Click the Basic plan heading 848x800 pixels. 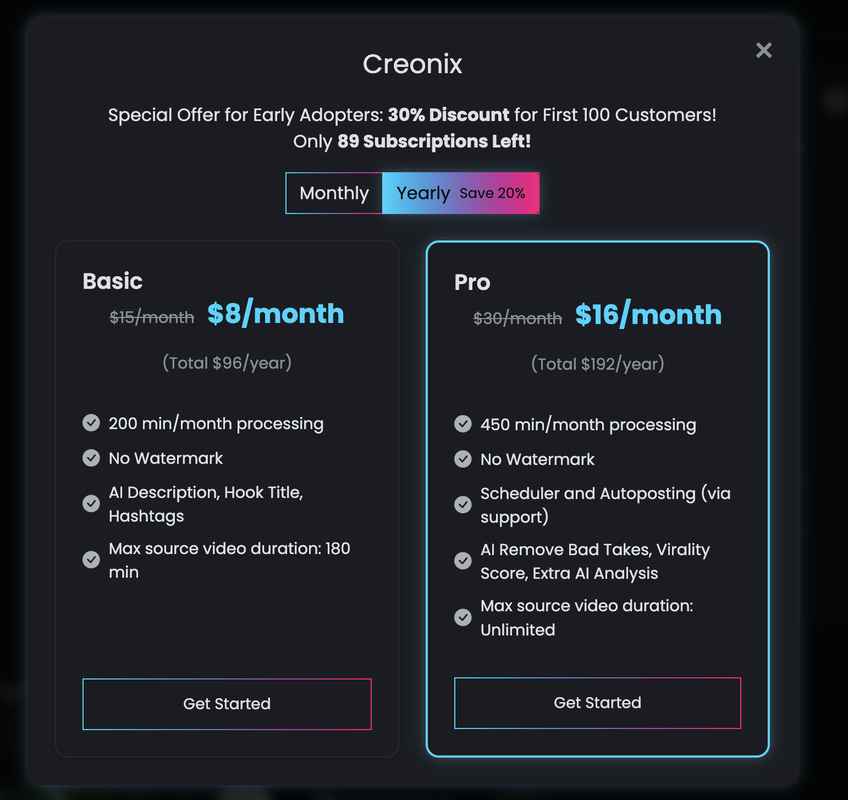[112, 281]
